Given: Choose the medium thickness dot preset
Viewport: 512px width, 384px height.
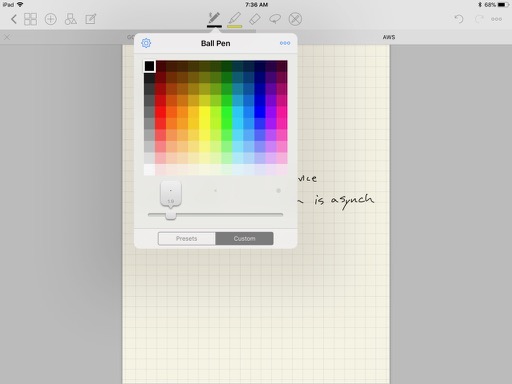Looking at the screenshot, I should click(215, 191).
